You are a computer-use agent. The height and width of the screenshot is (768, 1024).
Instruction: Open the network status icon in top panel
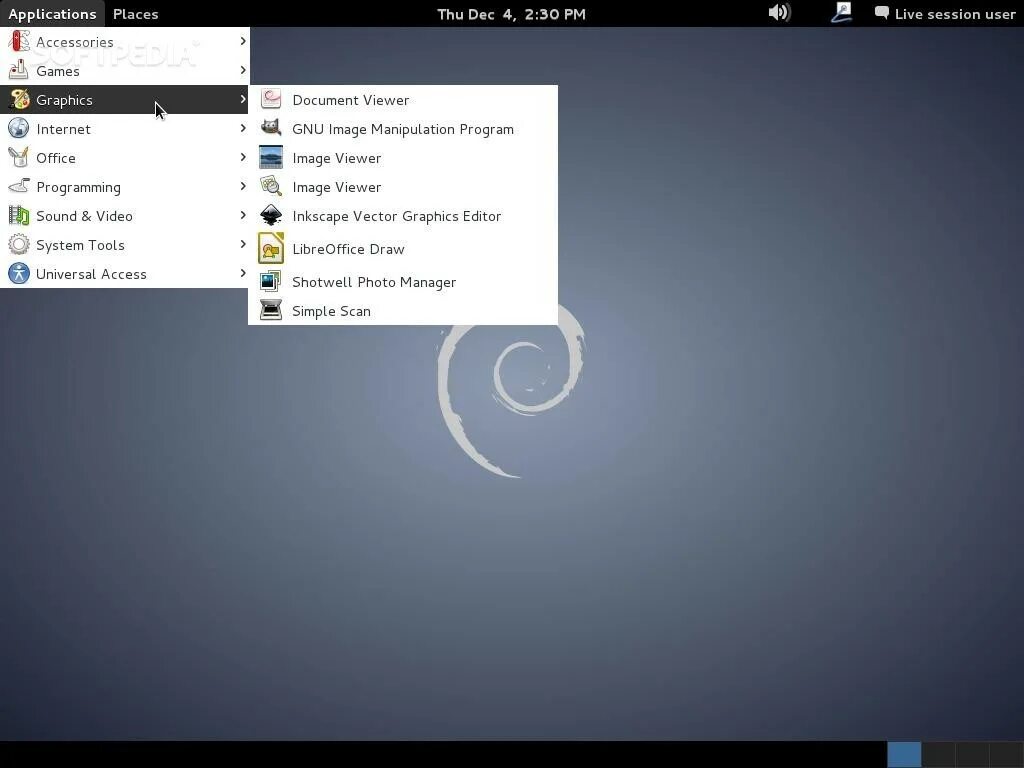click(841, 13)
